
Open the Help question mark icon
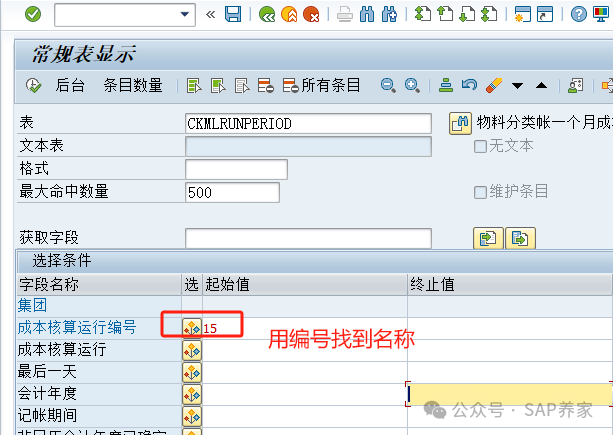tap(579, 14)
